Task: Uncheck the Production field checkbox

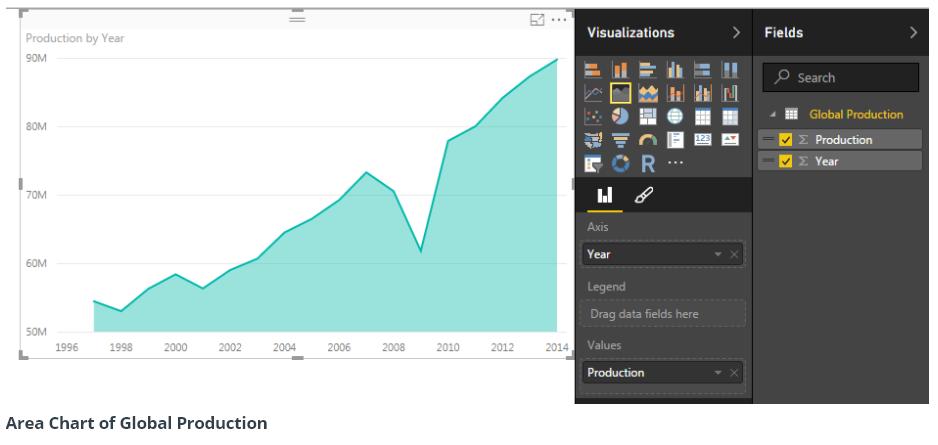Action: tap(785, 140)
